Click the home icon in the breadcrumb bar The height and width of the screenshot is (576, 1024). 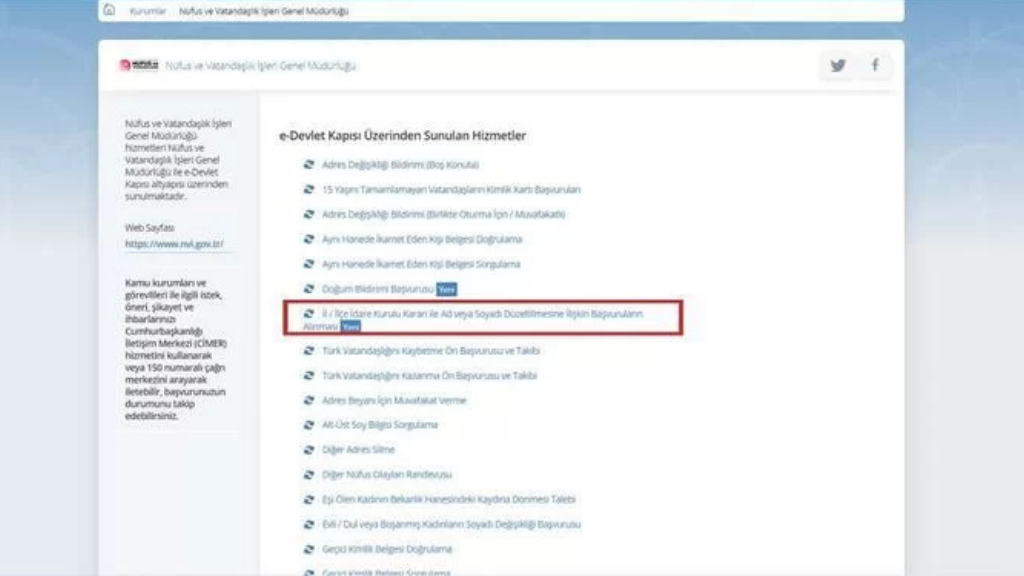pos(111,9)
